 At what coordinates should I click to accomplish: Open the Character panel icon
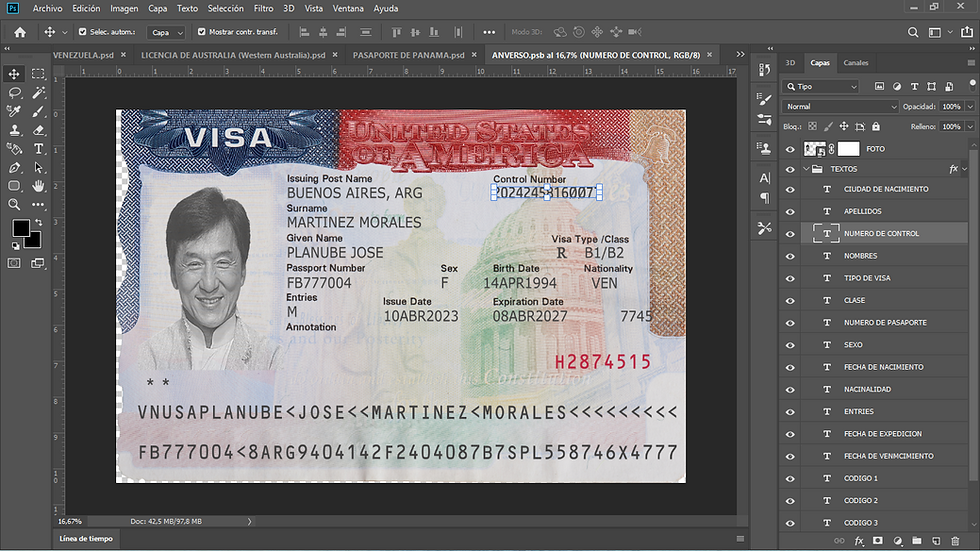[x=764, y=178]
